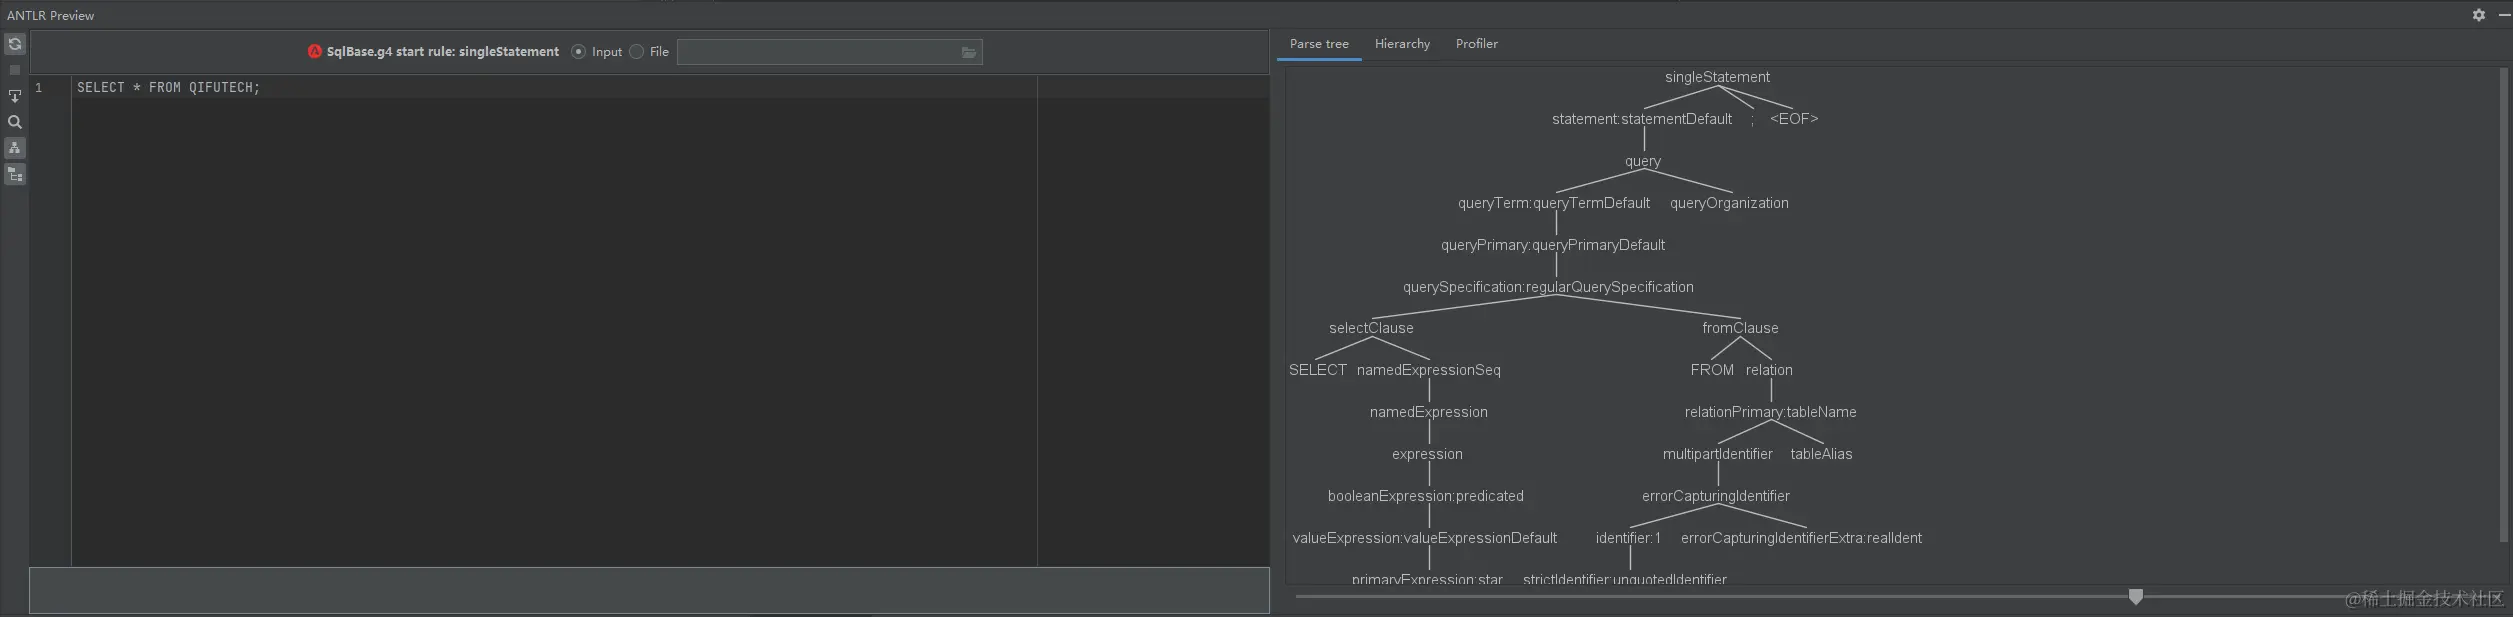This screenshot has height=617, width=2513.
Task: Select the SELECT token node
Action: pyautogui.click(x=1318, y=370)
